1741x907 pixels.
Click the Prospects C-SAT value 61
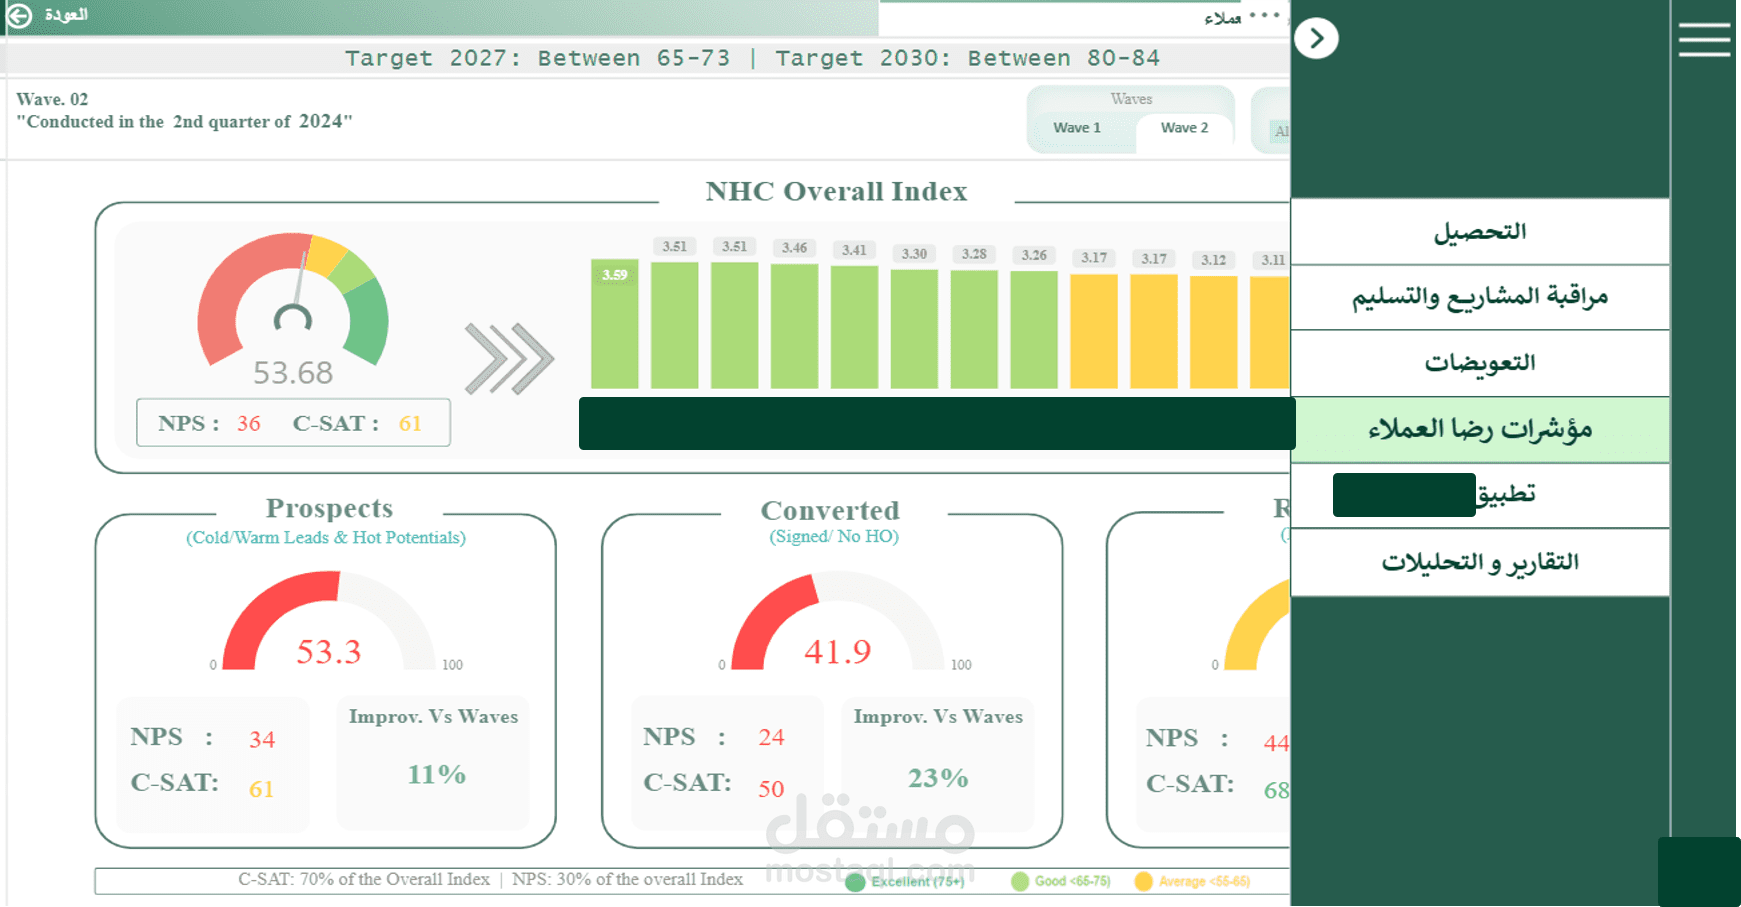pyautogui.click(x=261, y=789)
